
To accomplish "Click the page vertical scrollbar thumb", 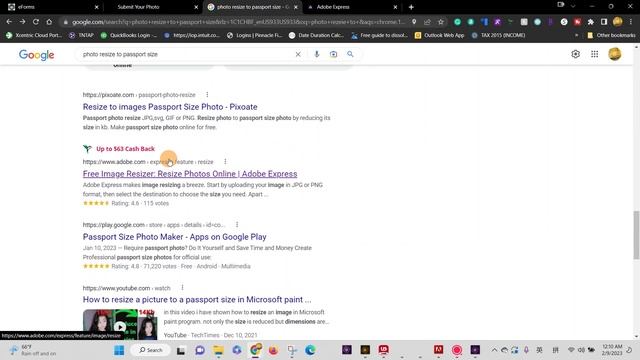I will (x=636, y=235).
